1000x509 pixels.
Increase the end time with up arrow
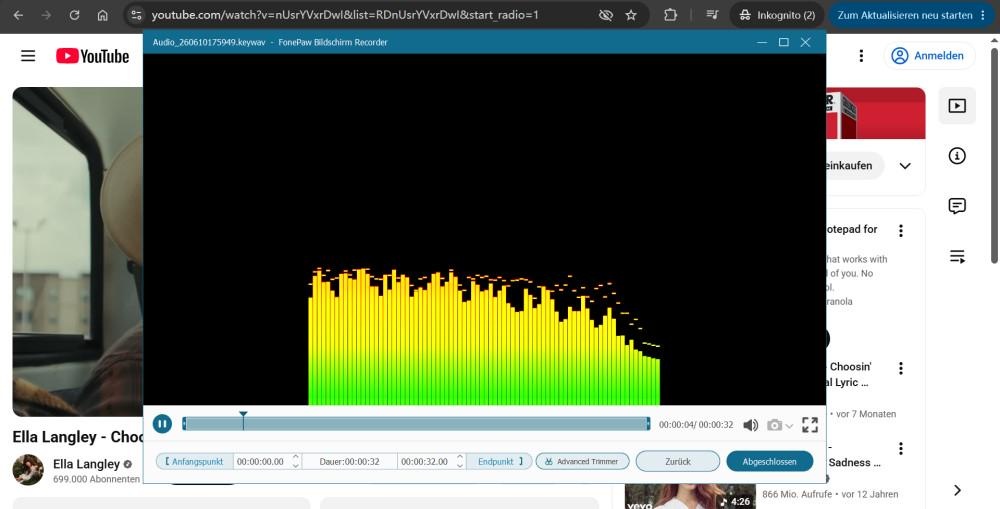[460, 457]
